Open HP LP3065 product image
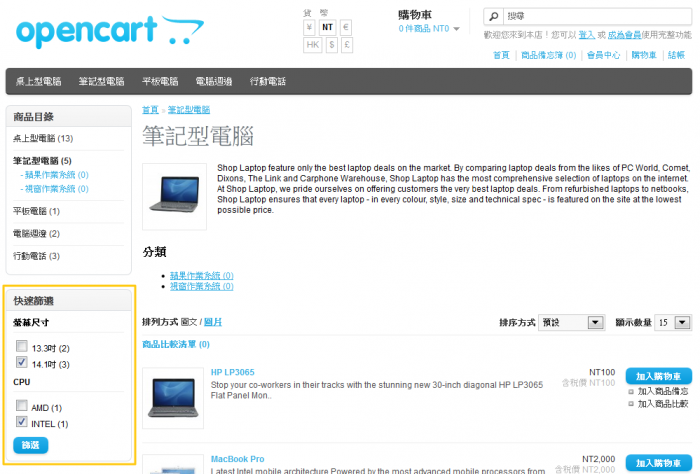Viewport: 700px width, 474px height. 173,399
